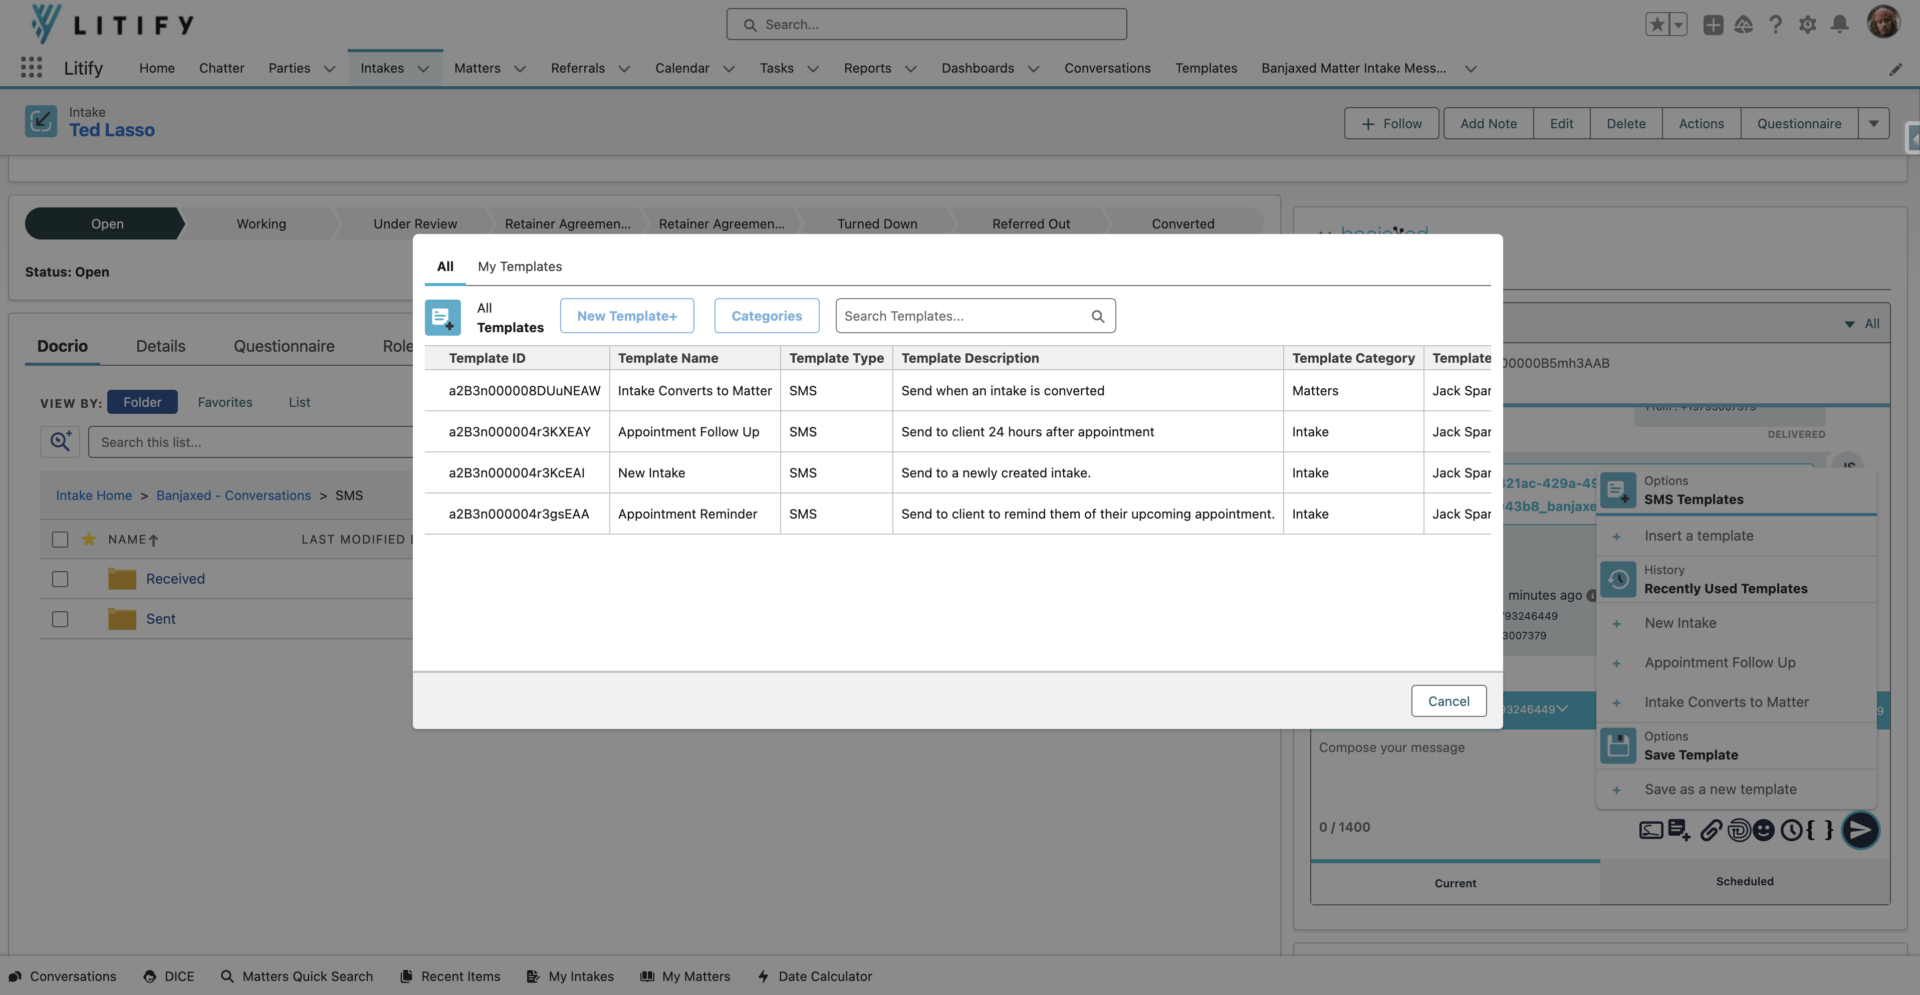Select the All tab in templates modal
The height and width of the screenshot is (995, 1920).
point(445,267)
